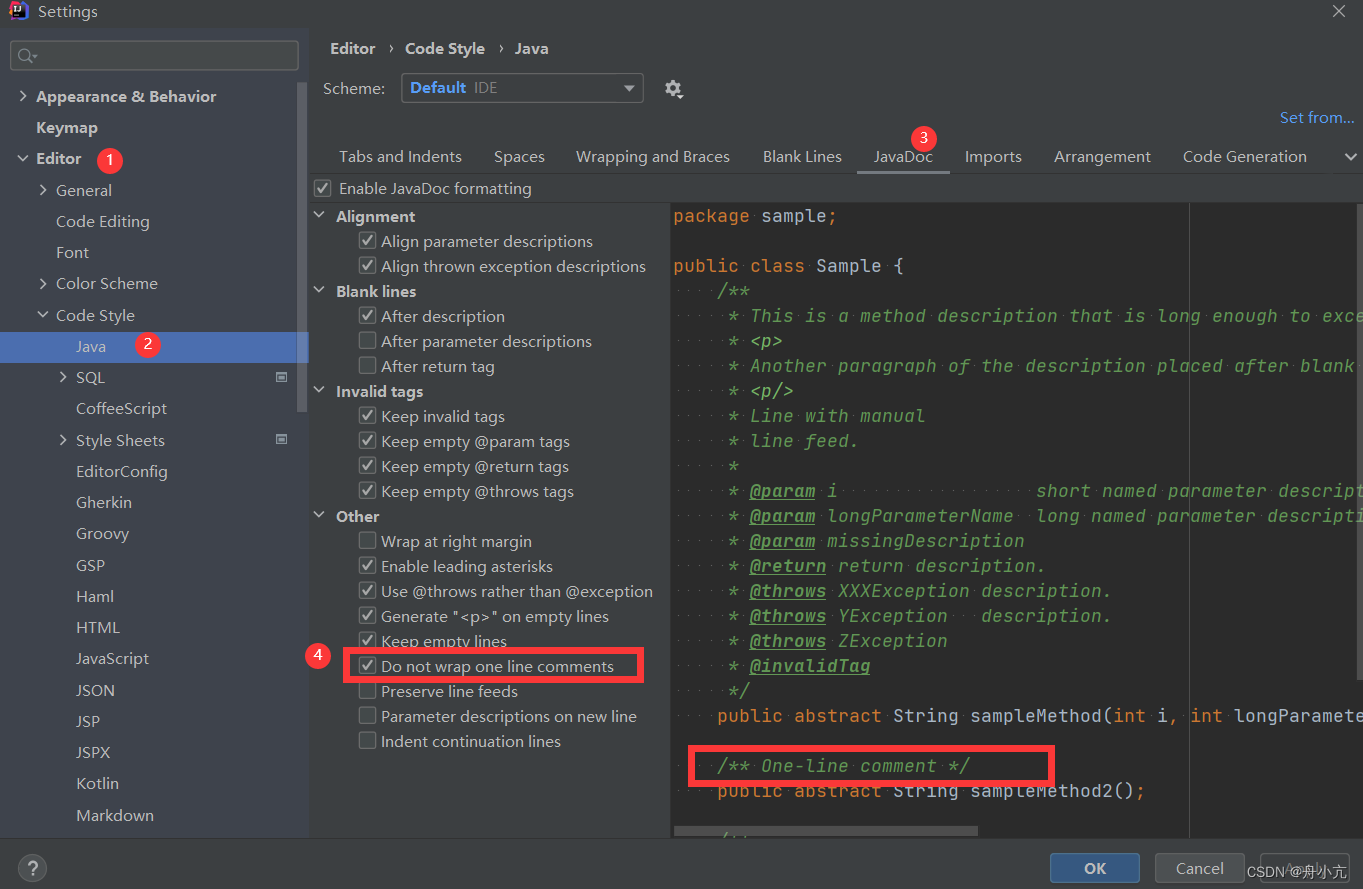
Task: Uncheck Align thrown exception descriptions
Action: pos(368,266)
